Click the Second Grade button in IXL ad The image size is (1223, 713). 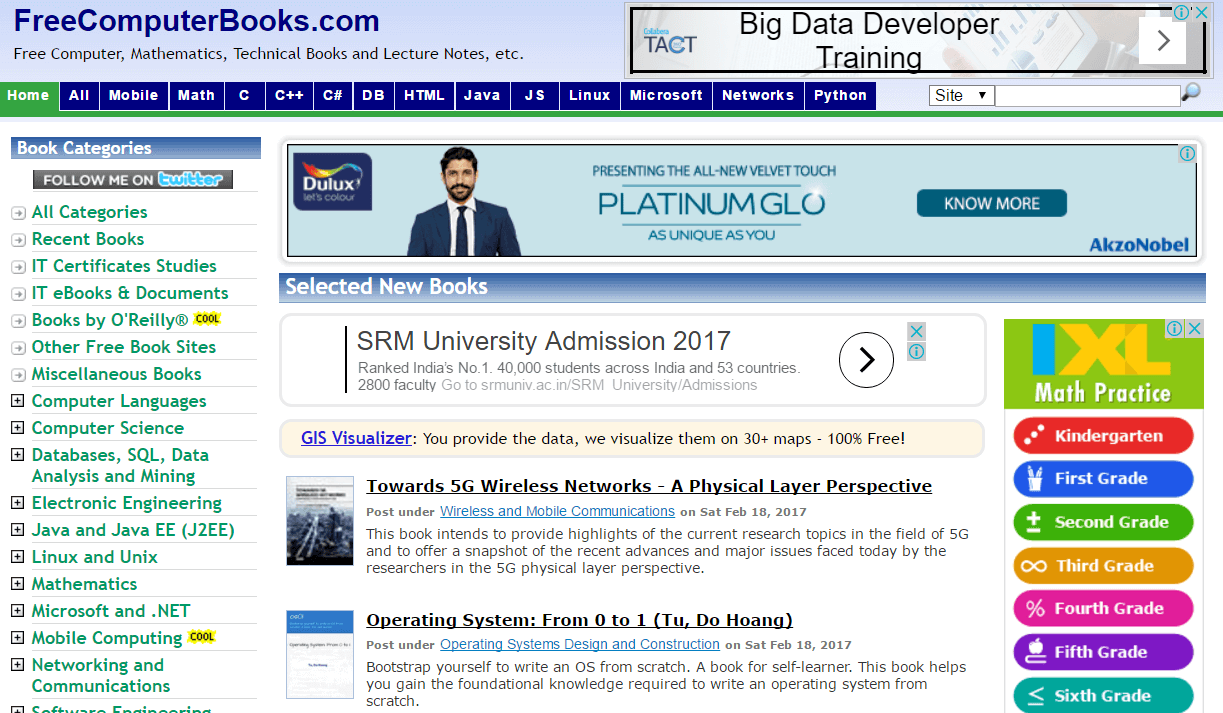click(1104, 522)
